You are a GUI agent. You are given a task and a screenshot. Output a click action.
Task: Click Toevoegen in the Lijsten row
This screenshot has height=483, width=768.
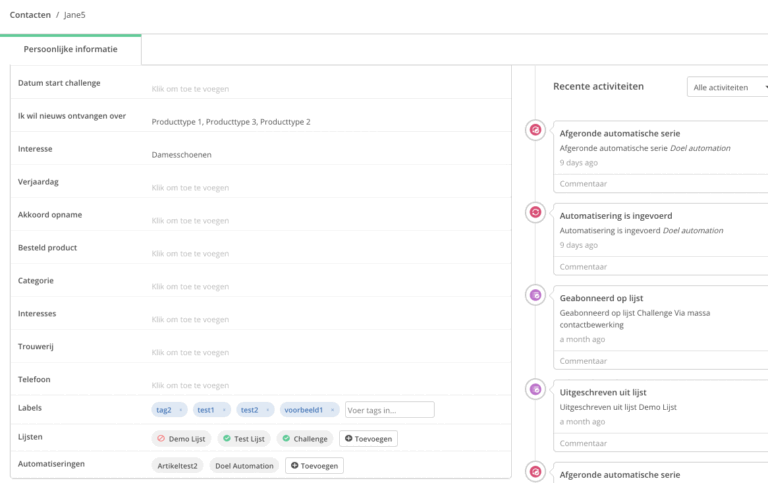click(368, 438)
